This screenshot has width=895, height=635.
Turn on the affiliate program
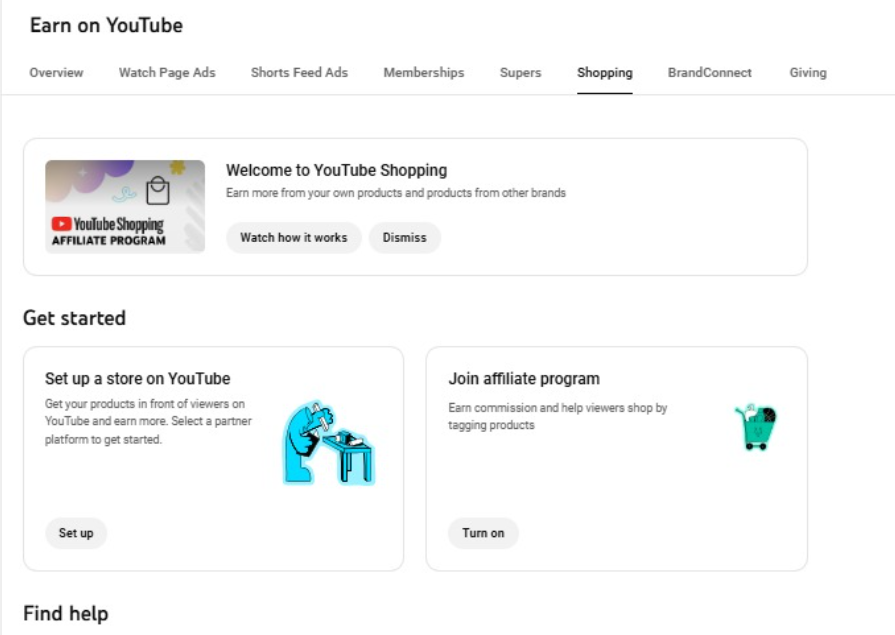pyautogui.click(x=483, y=533)
